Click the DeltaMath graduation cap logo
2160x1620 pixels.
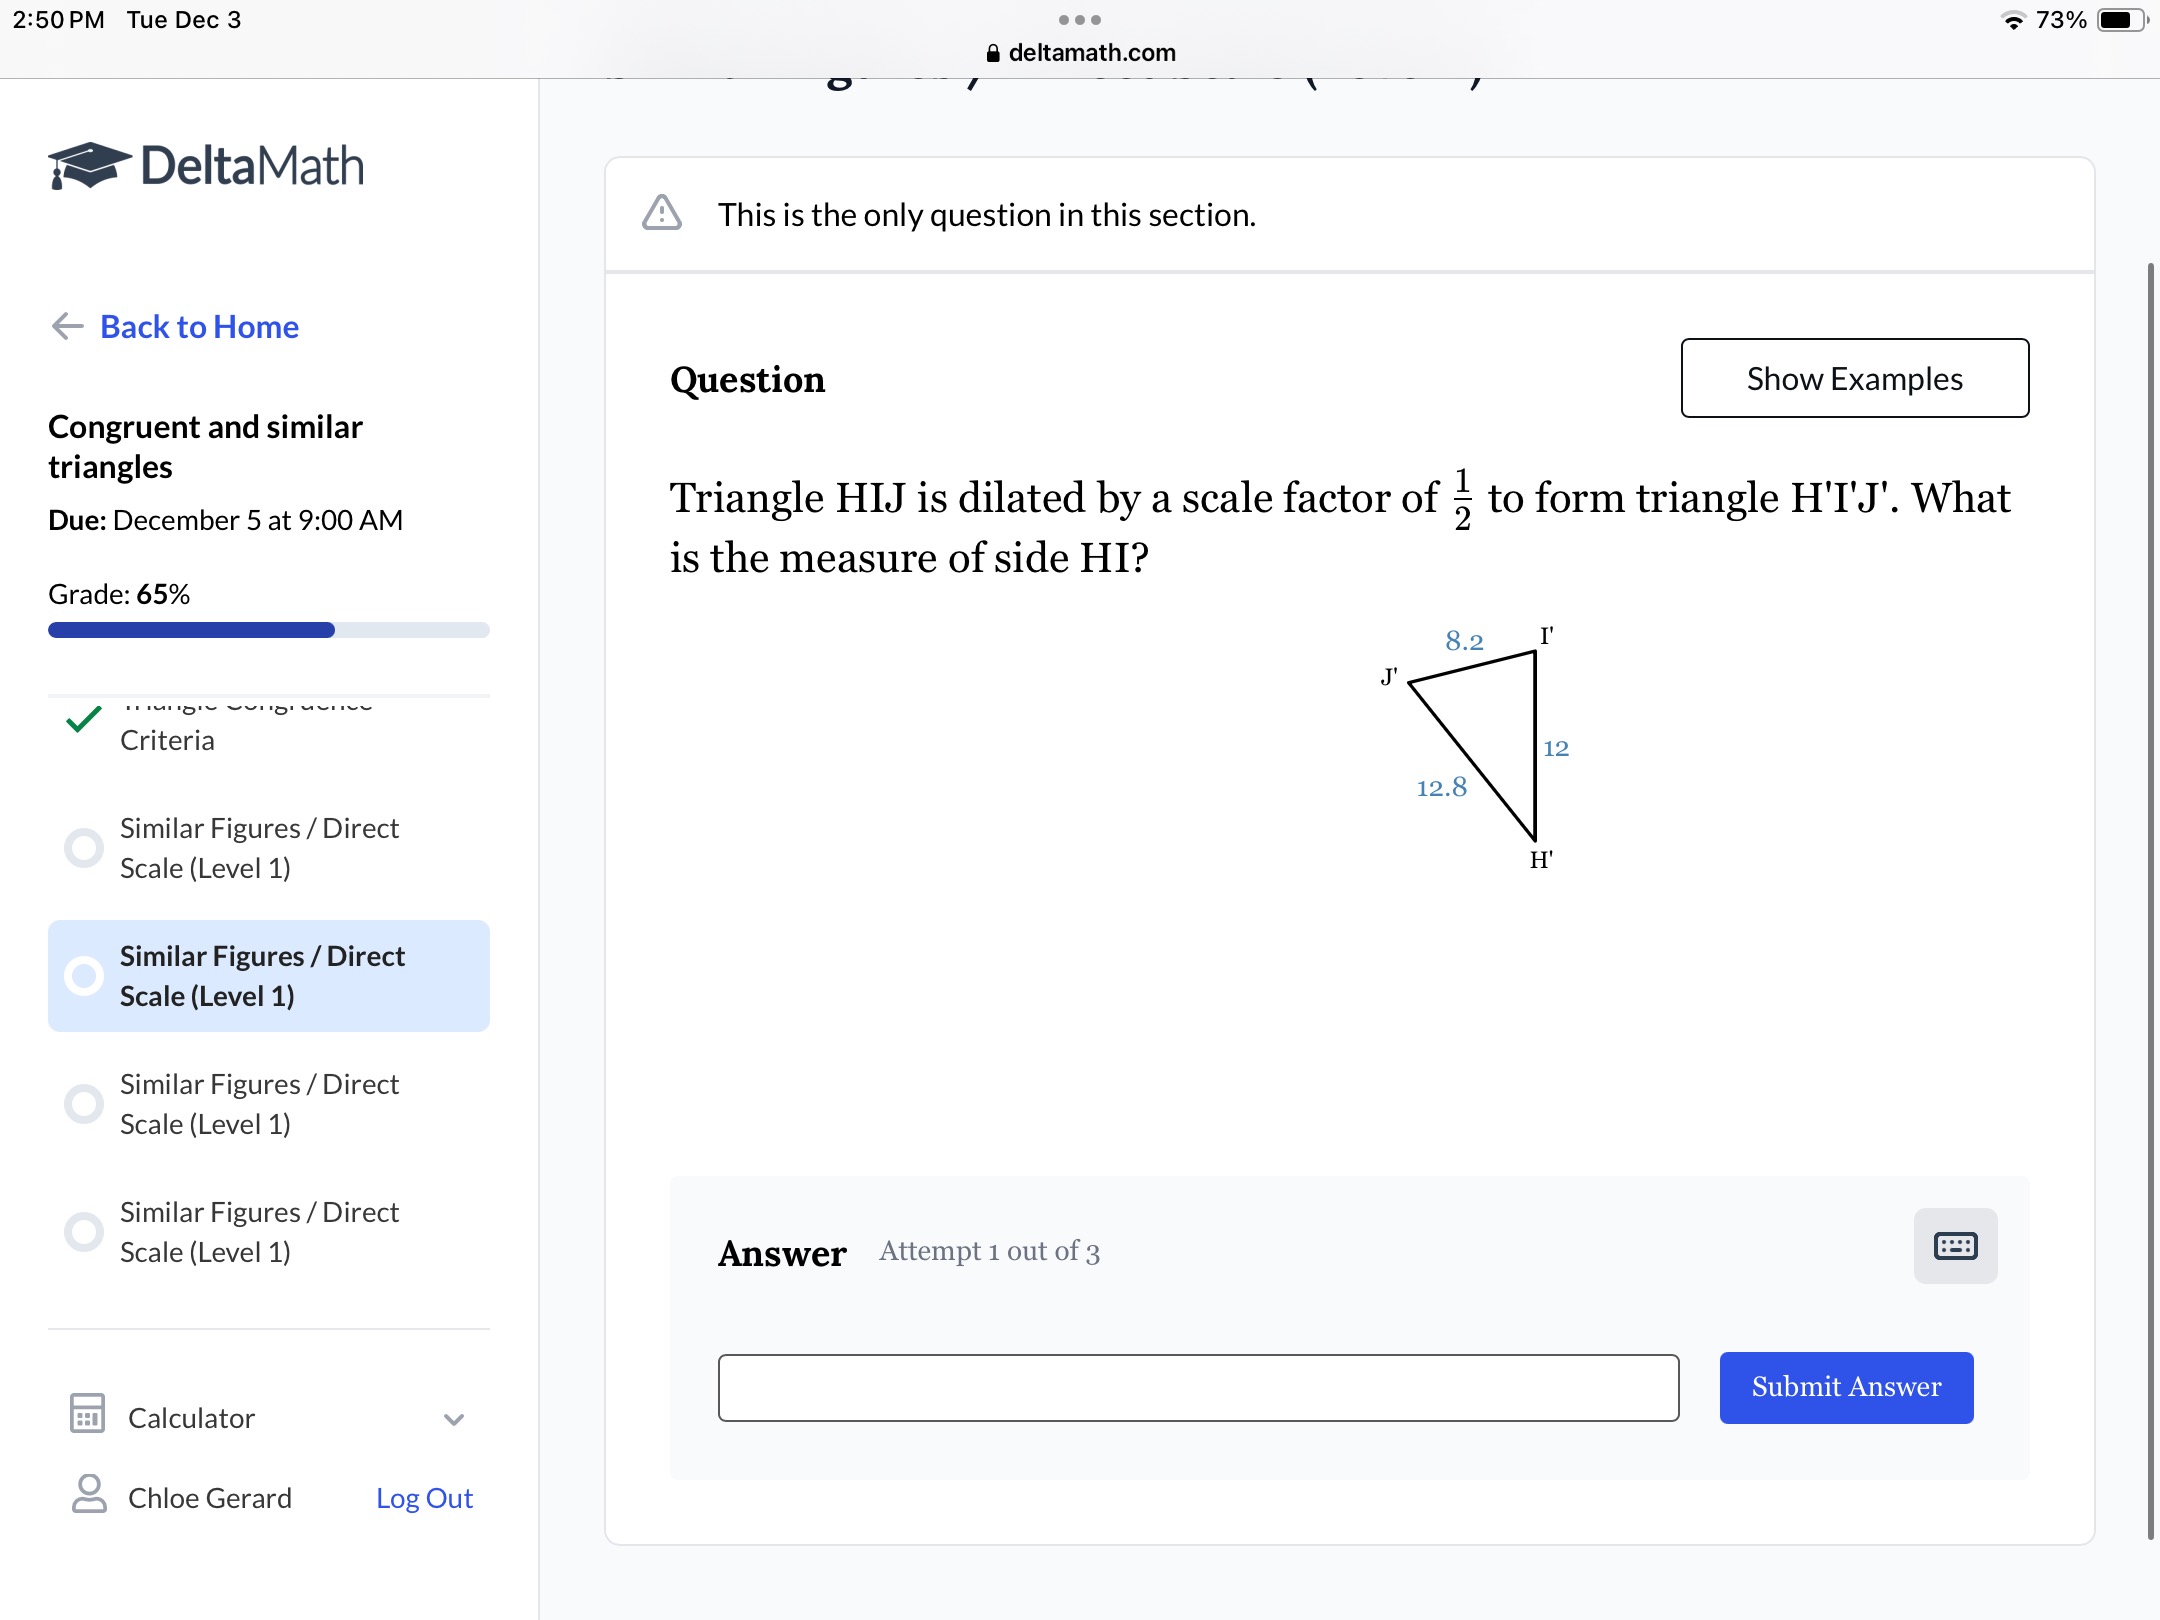(89, 165)
